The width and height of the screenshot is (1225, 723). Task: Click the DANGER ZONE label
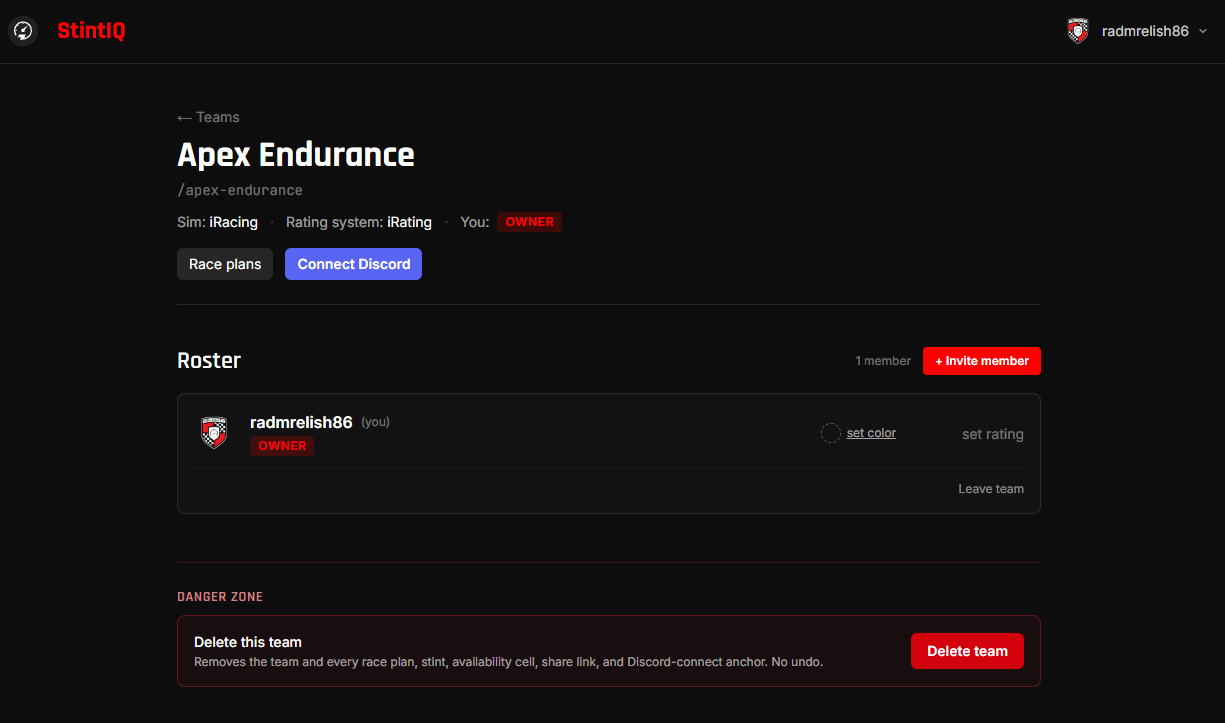pos(220,597)
